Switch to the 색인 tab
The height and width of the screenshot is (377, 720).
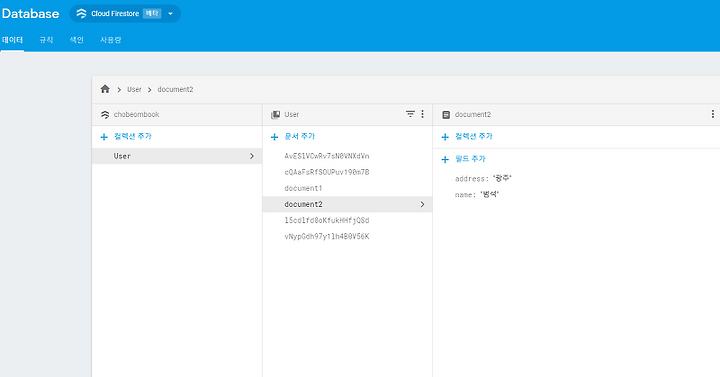click(x=77, y=40)
